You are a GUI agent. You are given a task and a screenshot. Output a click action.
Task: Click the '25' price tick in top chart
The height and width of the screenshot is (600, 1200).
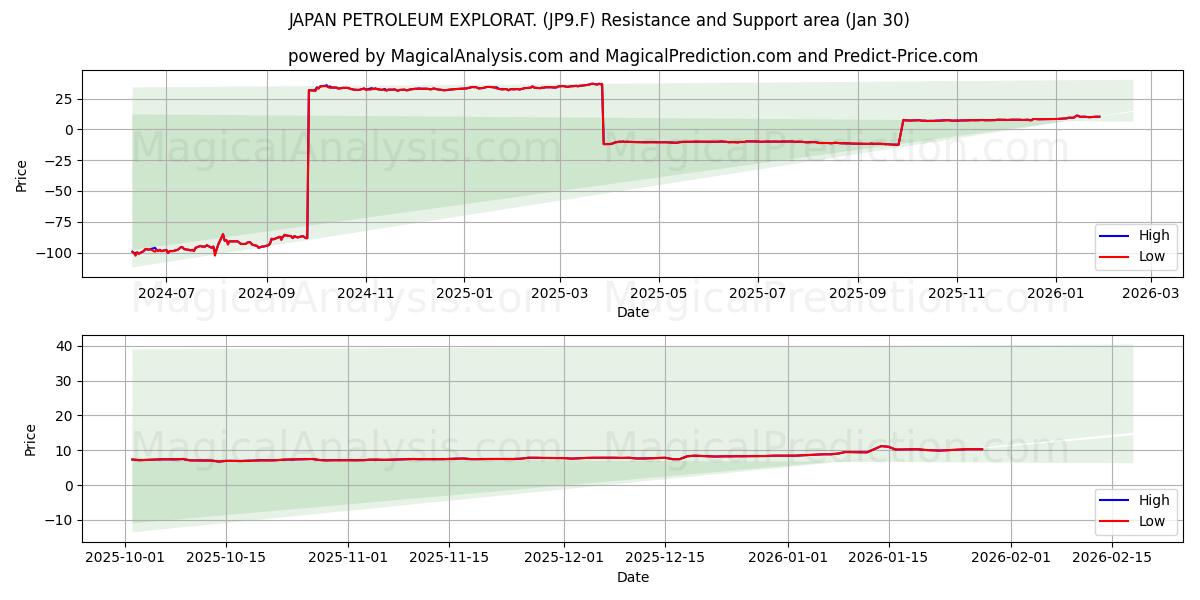(x=66, y=99)
